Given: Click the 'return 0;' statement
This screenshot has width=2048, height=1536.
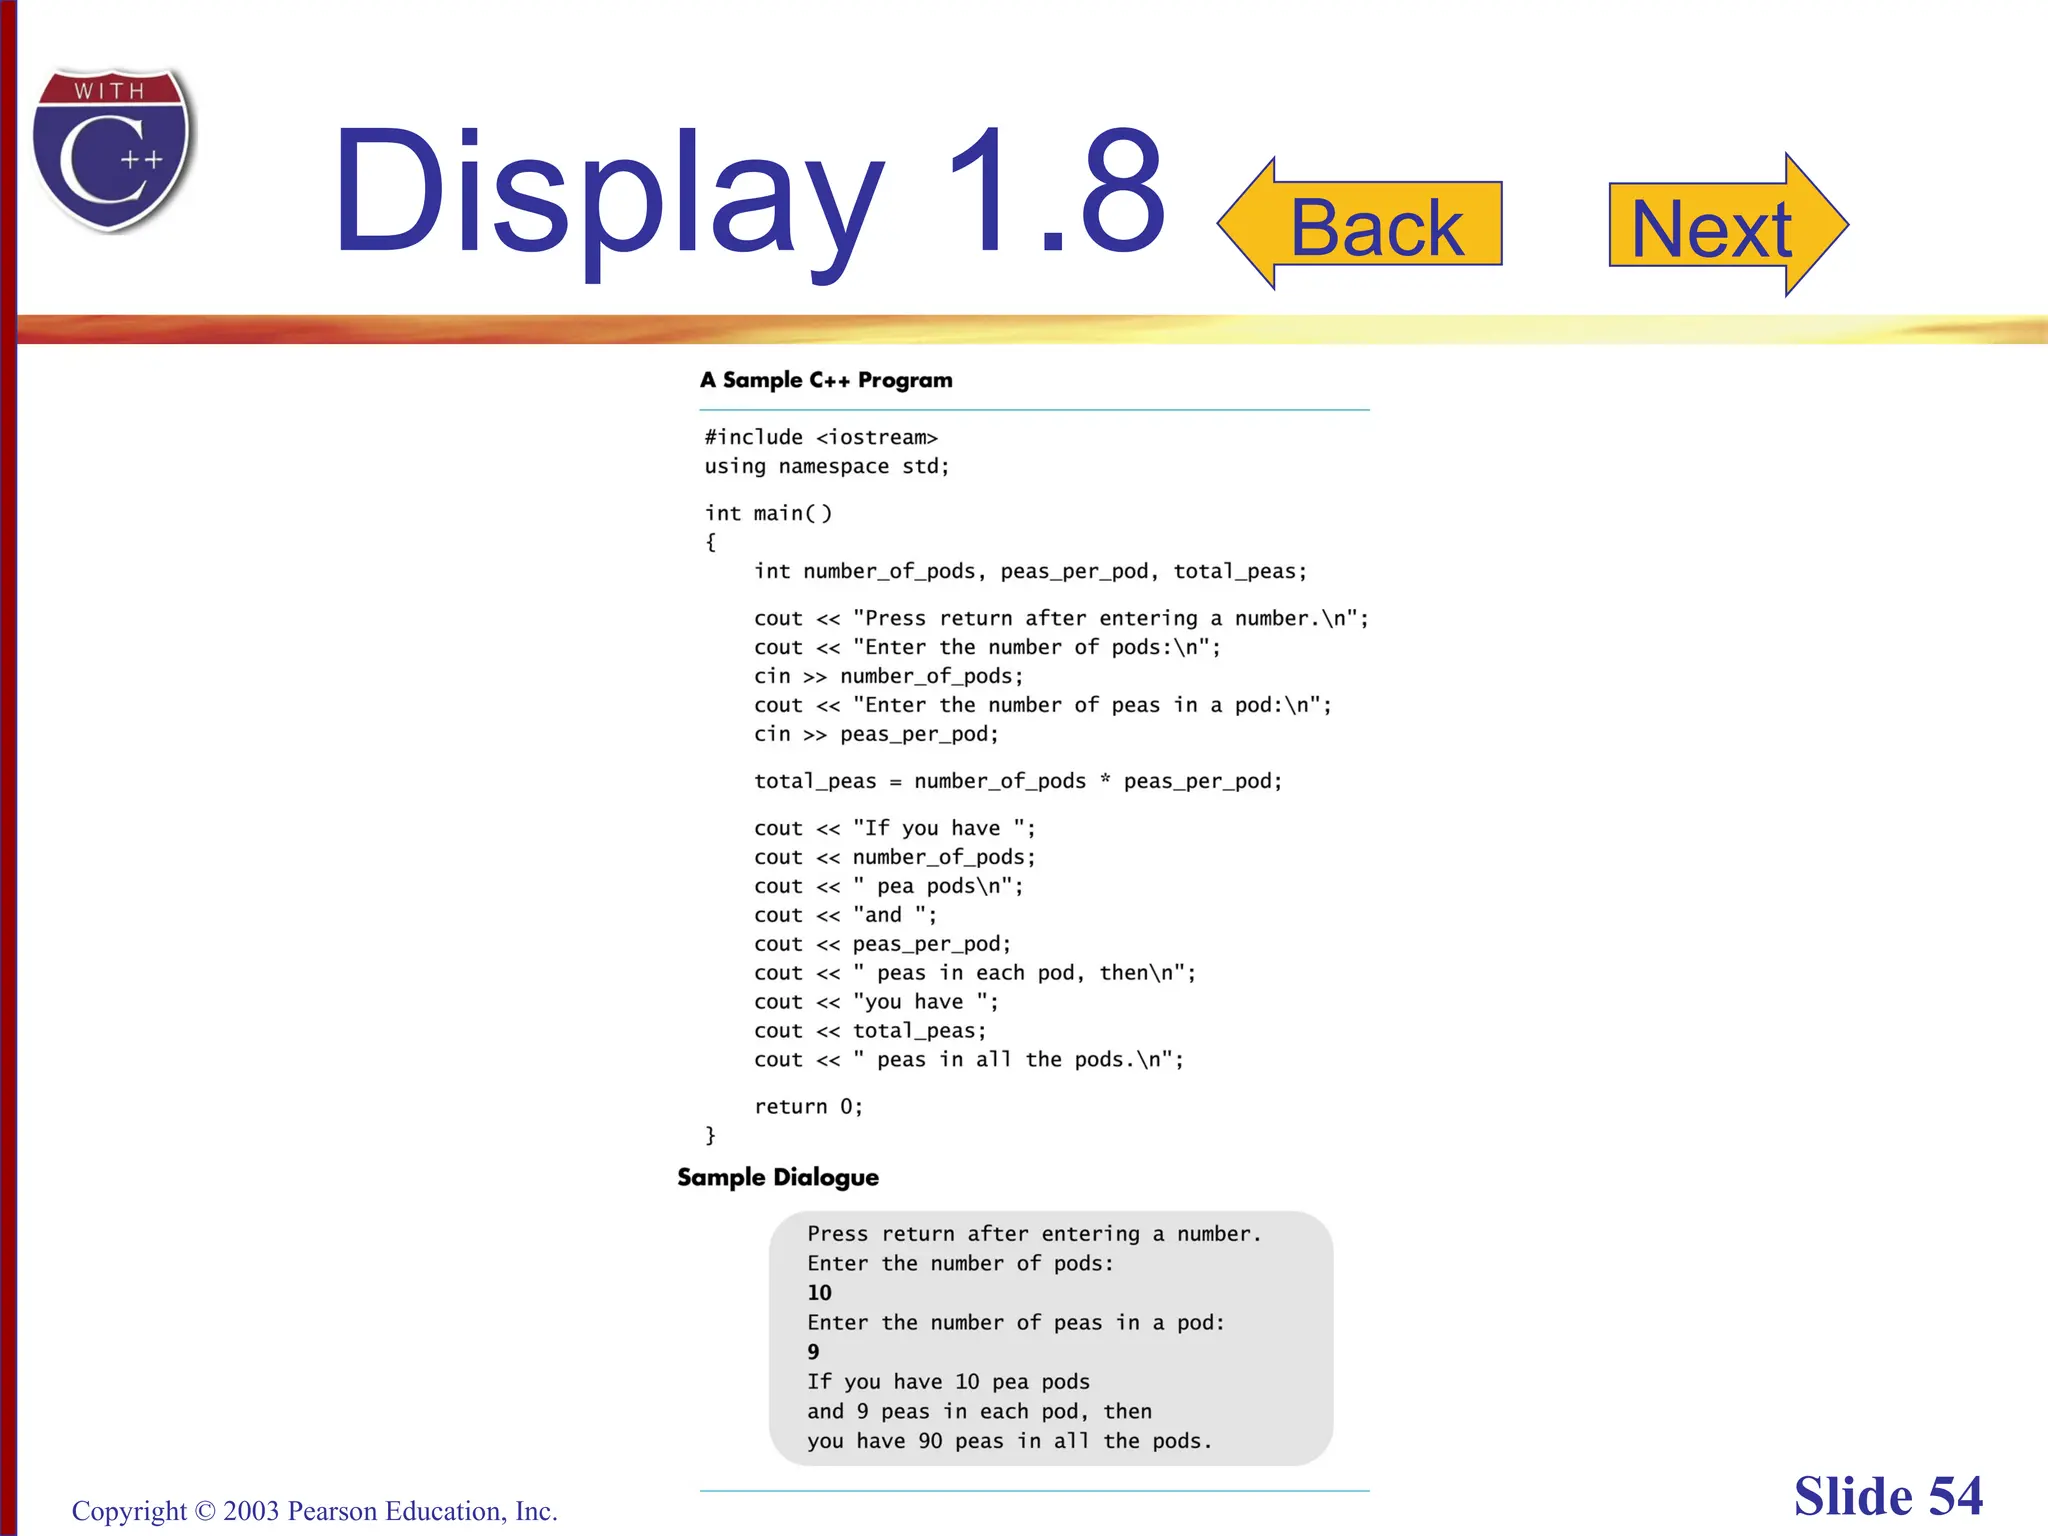Looking at the screenshot, I should pos(808,1106).
